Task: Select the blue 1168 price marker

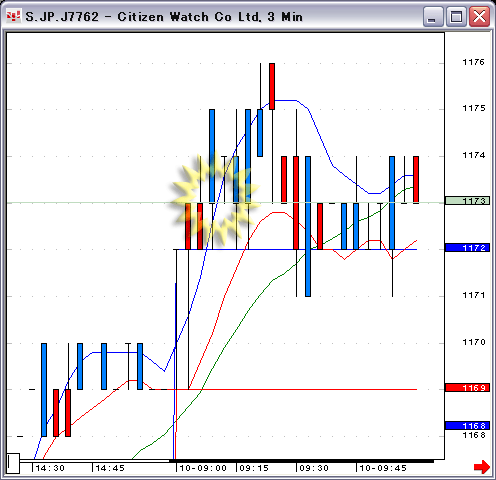Action: click(x=467, y=426)
